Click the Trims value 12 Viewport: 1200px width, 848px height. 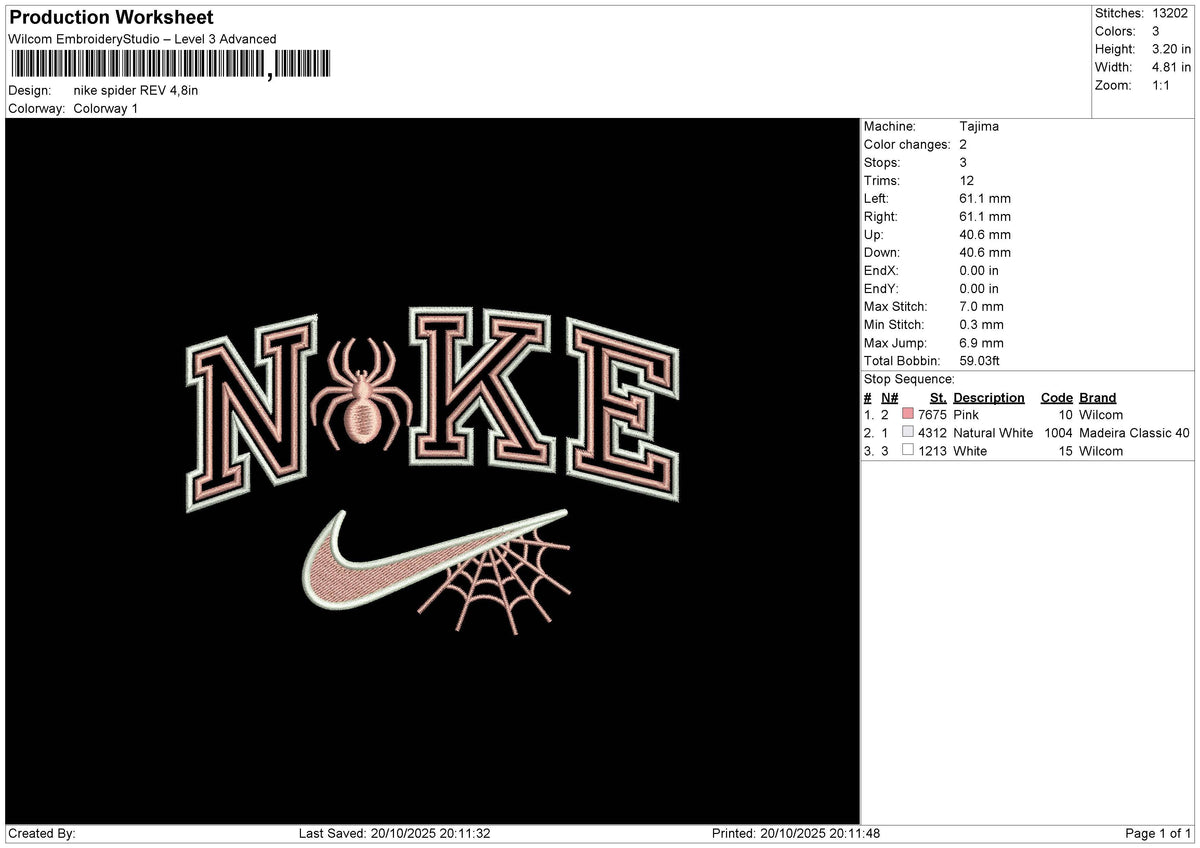pyautogui.click(x=966, y=181)
